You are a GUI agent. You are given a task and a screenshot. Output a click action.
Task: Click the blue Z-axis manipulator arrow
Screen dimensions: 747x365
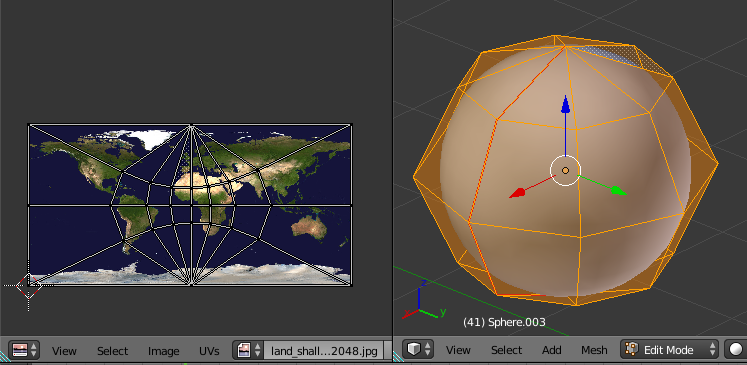[565, 104]
